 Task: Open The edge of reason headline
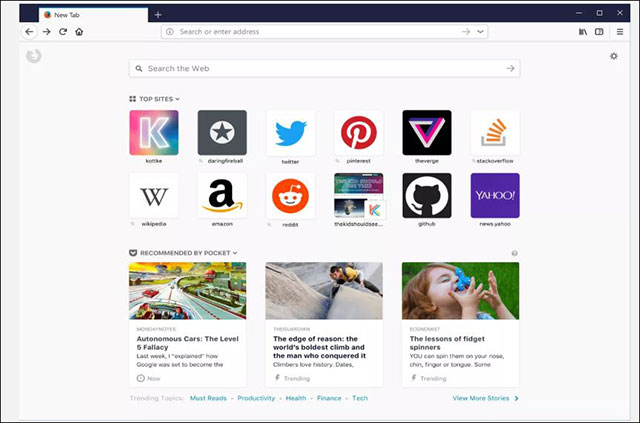pos(320,347)
